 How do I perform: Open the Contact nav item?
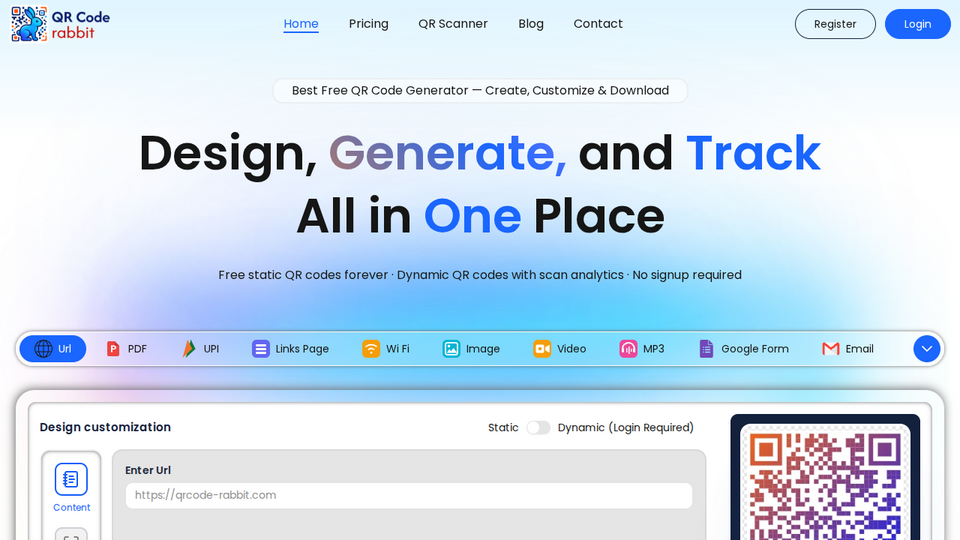coord(598,24)
